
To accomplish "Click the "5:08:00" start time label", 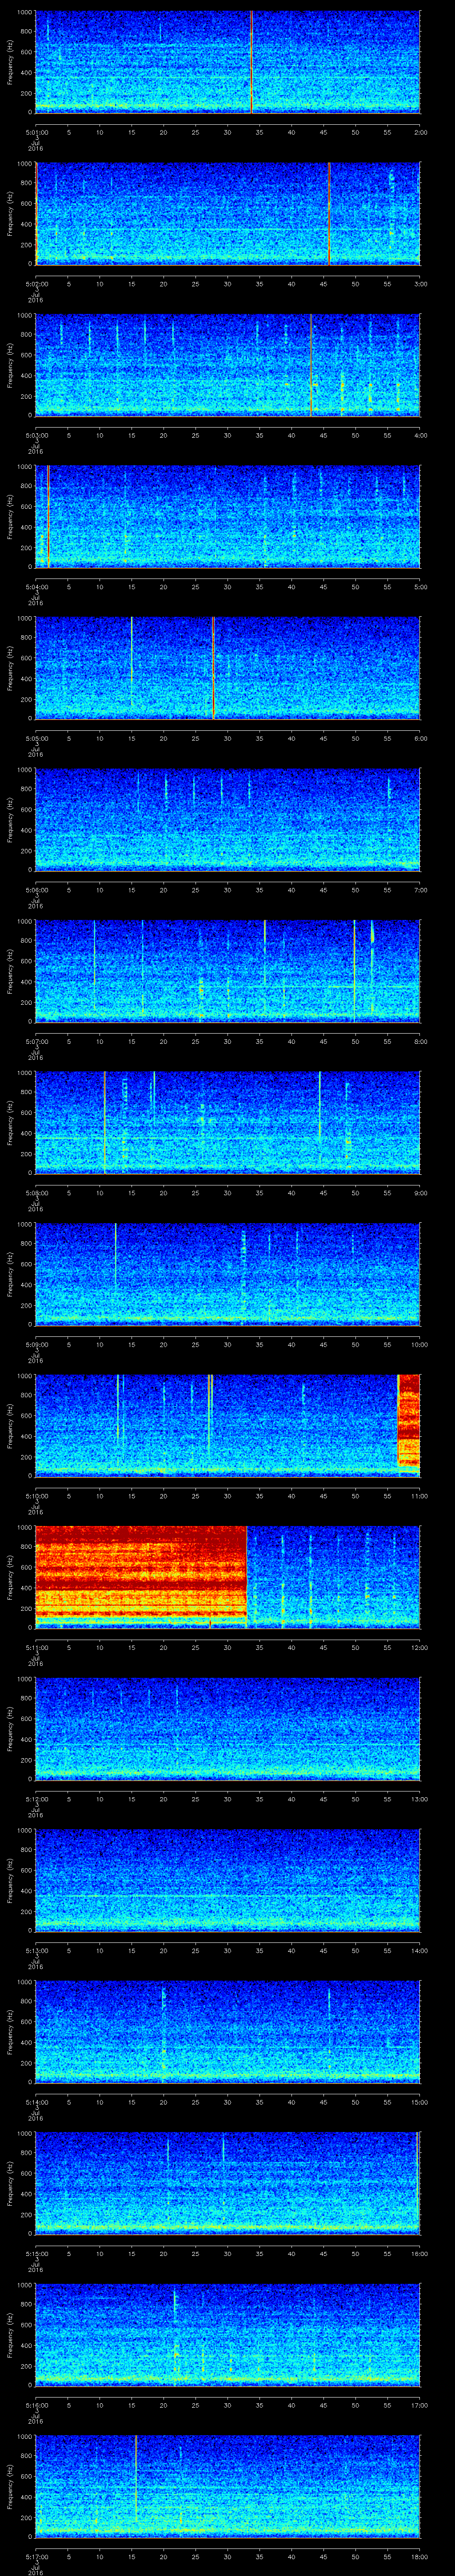I will tap(36, 1192).
